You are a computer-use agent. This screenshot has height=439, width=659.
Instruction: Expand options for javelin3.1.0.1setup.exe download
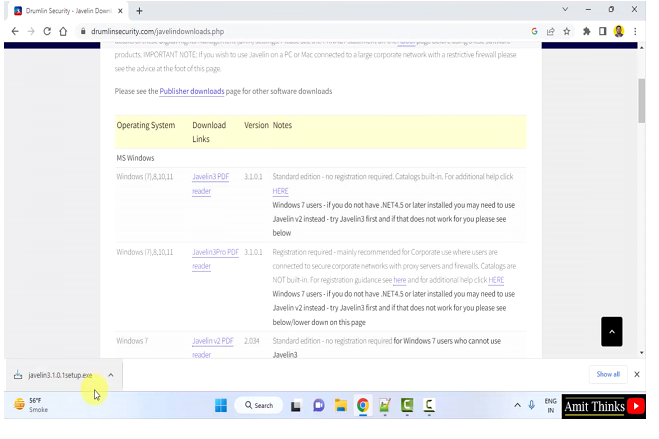[x=111, y=375]
